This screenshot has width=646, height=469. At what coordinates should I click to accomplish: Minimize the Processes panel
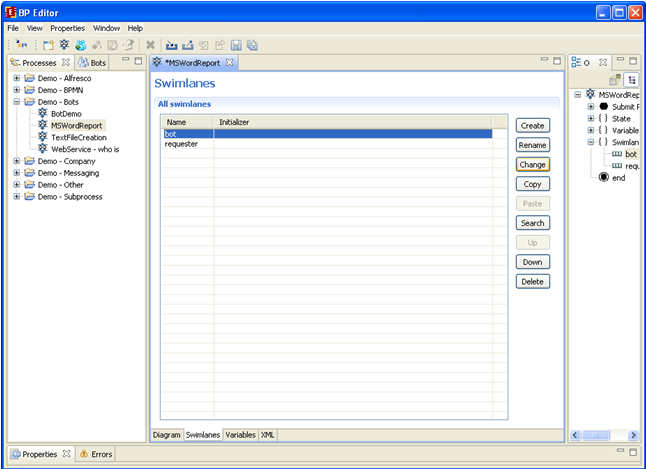click(x=126, y=60)
